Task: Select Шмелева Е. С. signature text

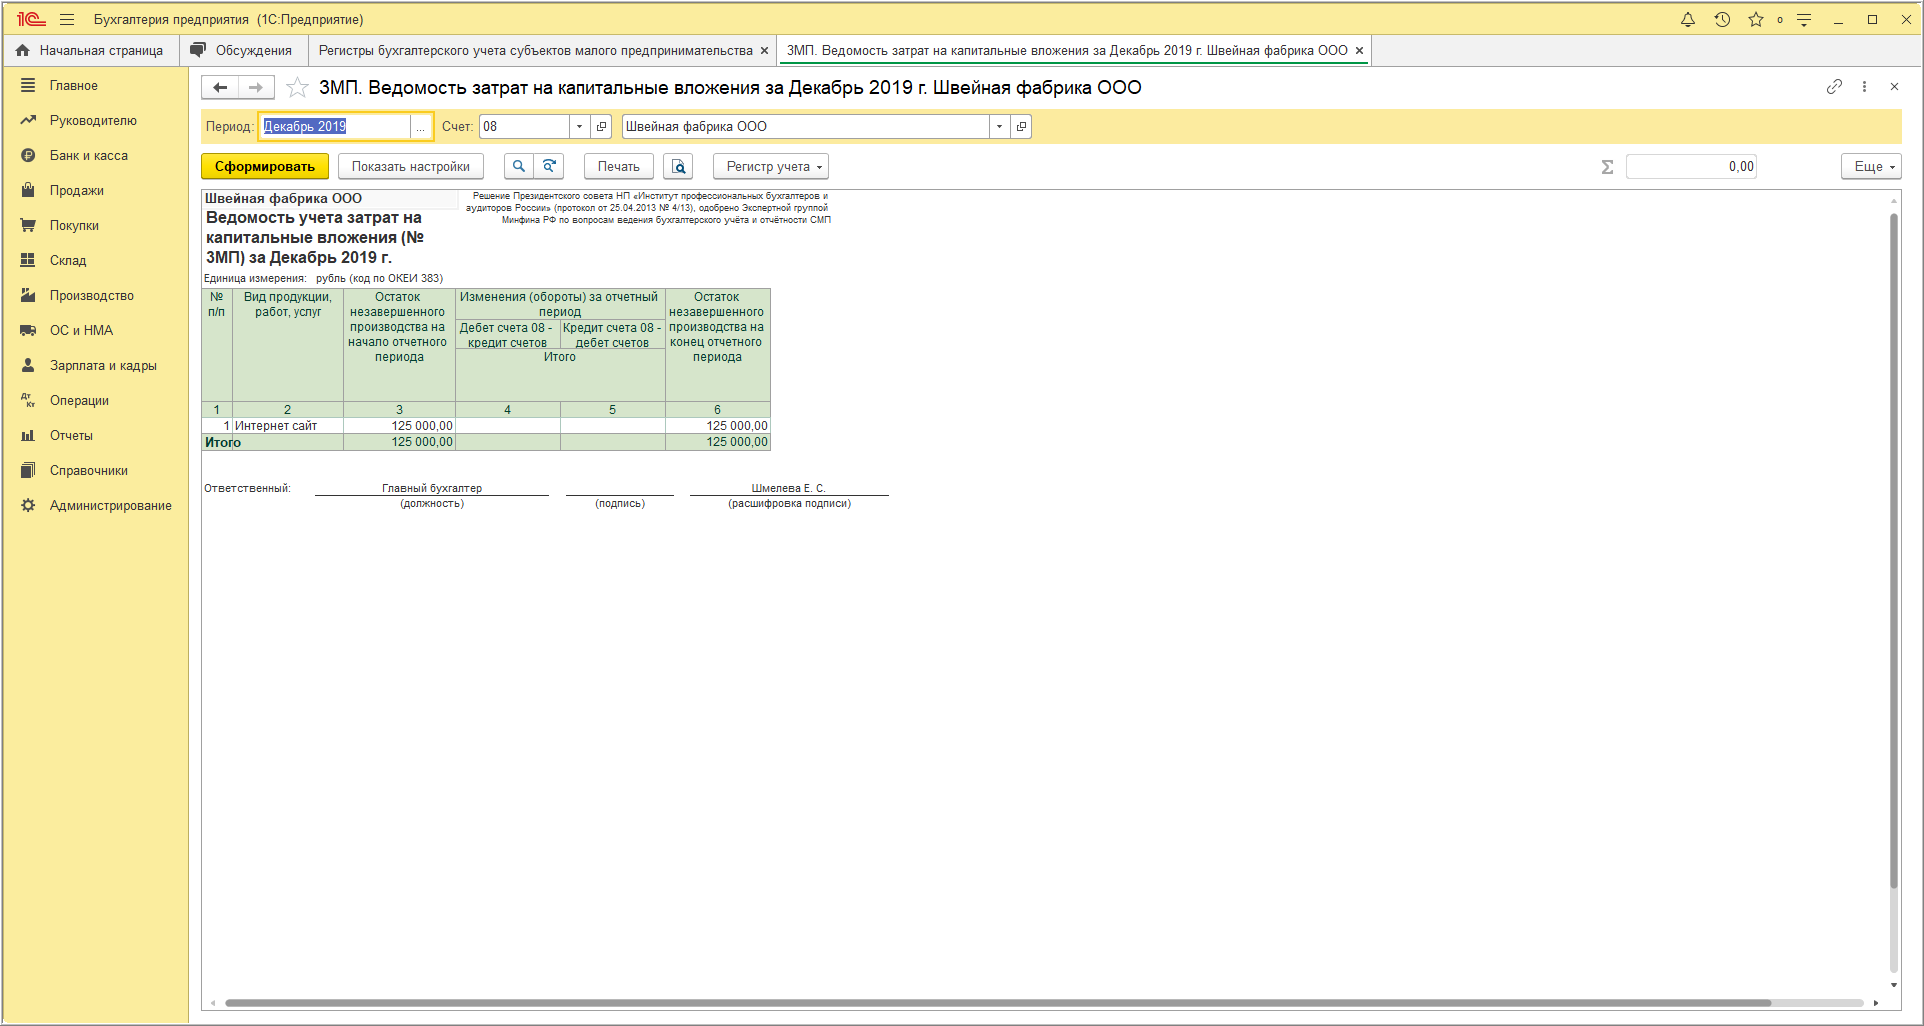Action: pos(788,488)
